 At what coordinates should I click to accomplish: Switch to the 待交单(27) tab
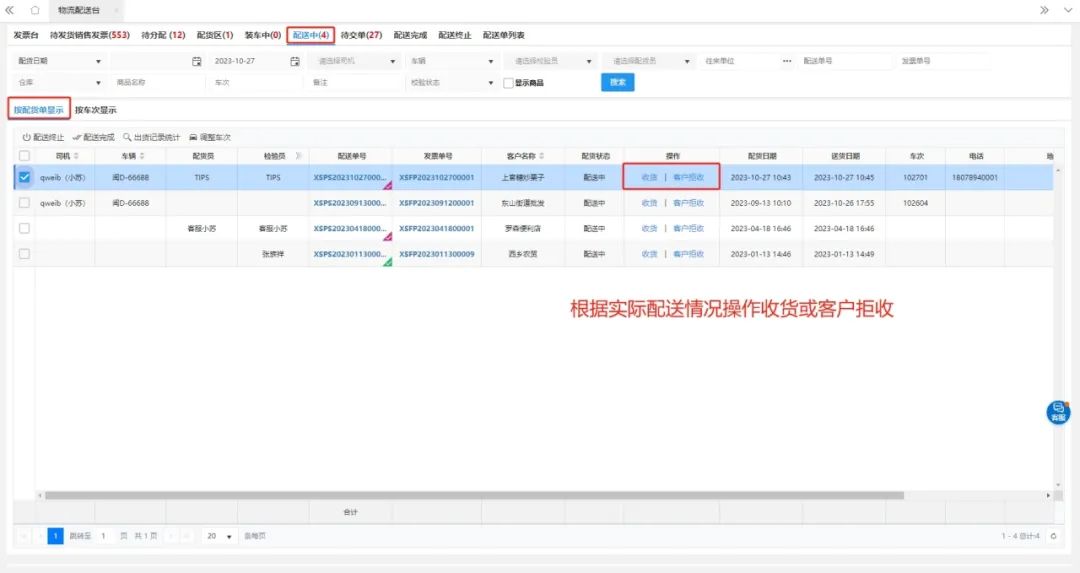click(x=361, y=35)
